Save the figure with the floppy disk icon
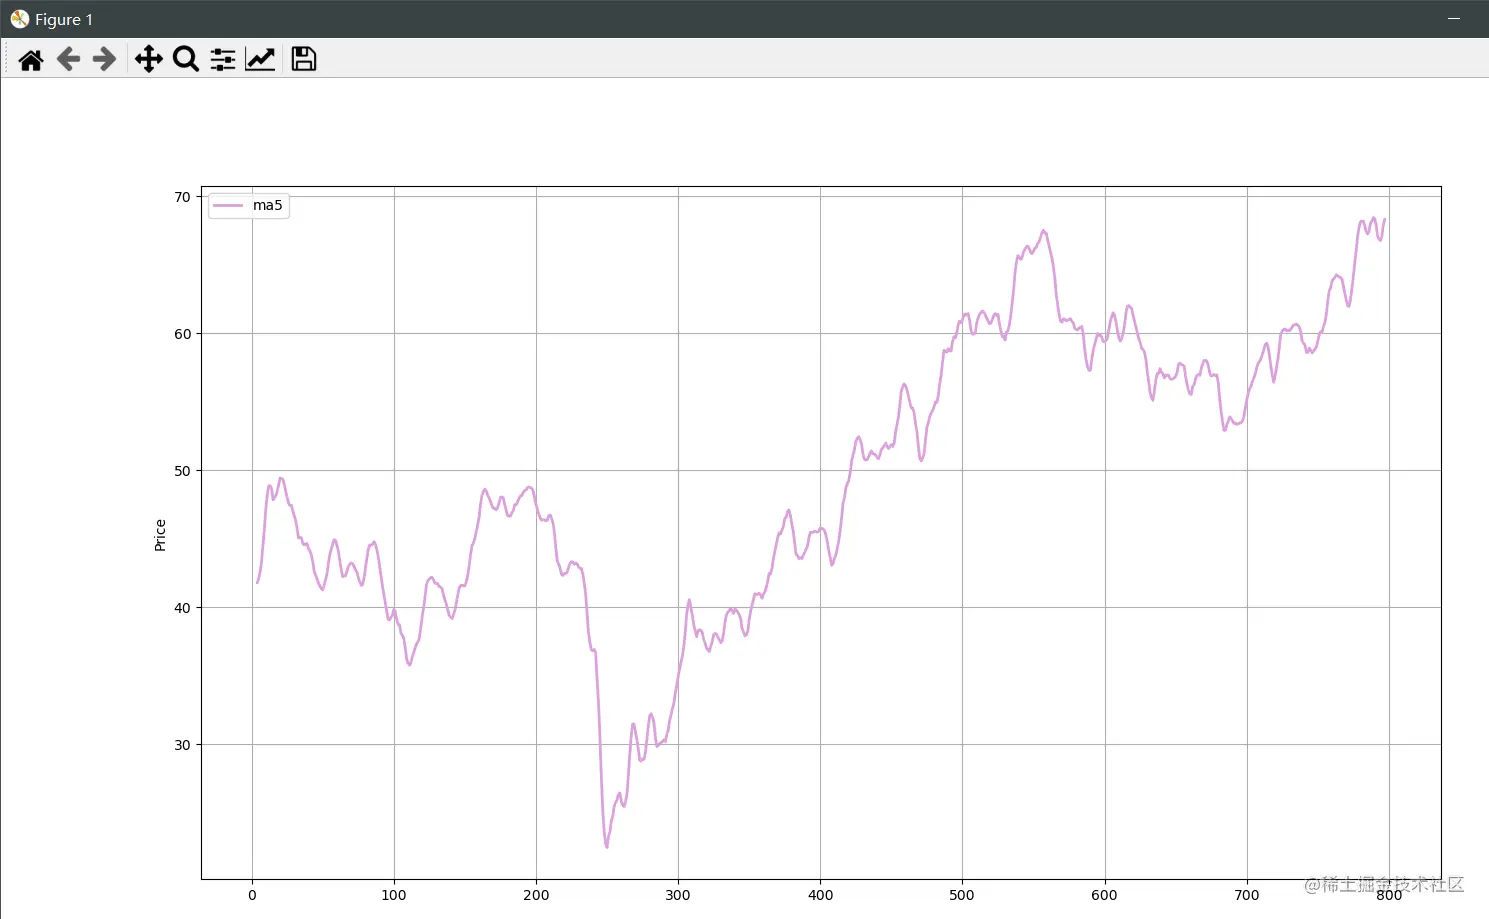1489x919 pixels. pyautogui.click(x=304, y=59)
